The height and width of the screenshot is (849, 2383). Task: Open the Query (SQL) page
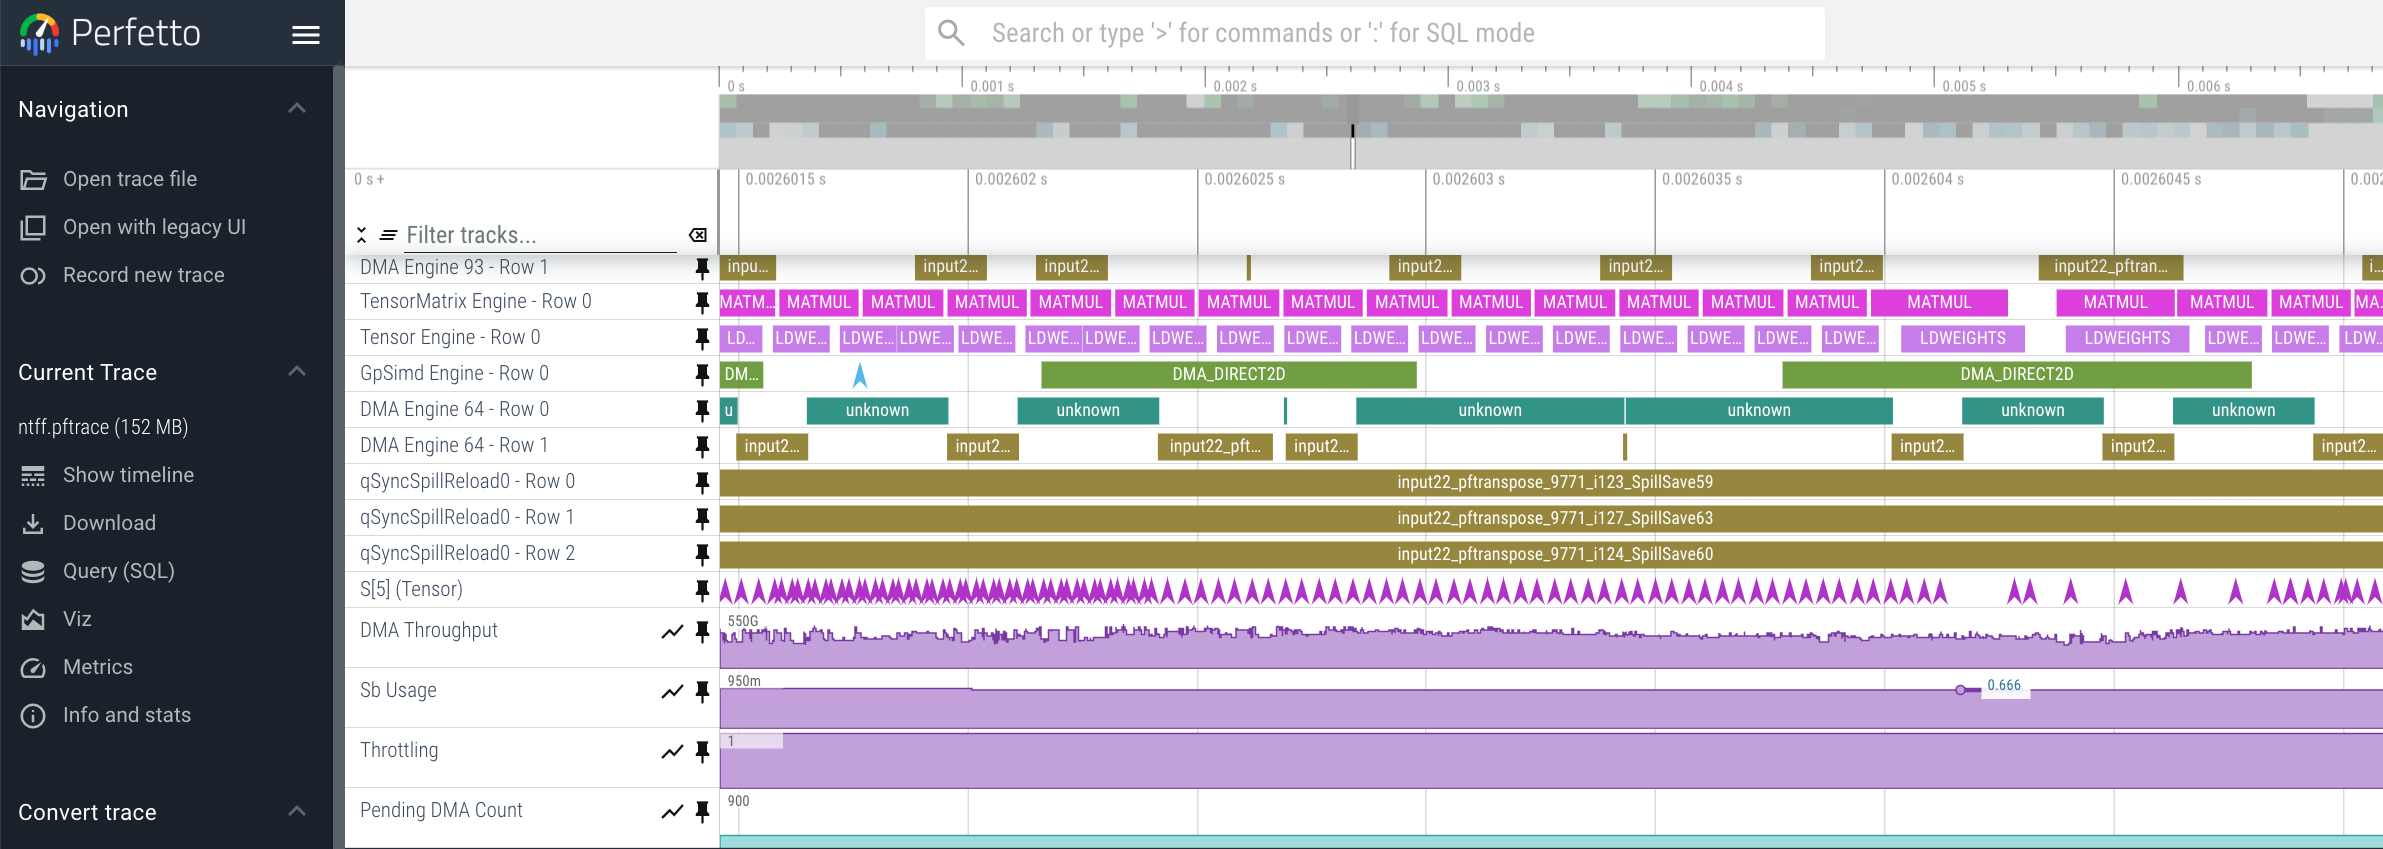tap(118, 571)
